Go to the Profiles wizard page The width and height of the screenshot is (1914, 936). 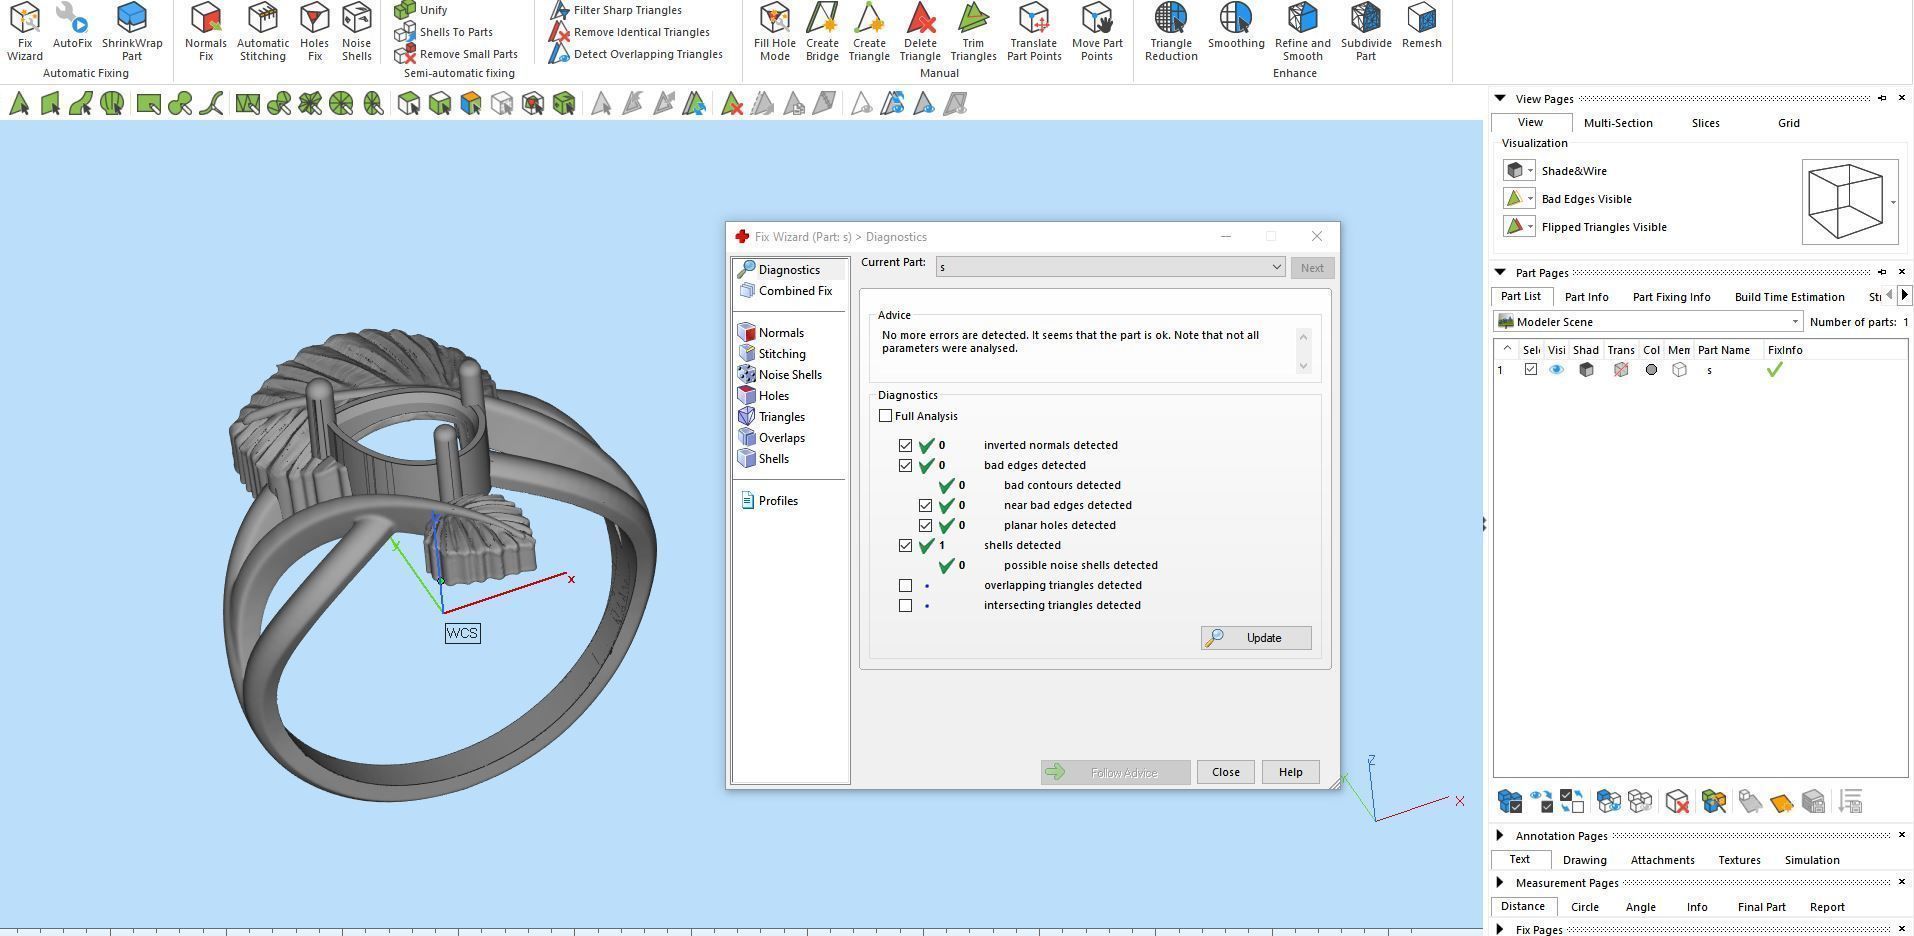tap(769, 501)
